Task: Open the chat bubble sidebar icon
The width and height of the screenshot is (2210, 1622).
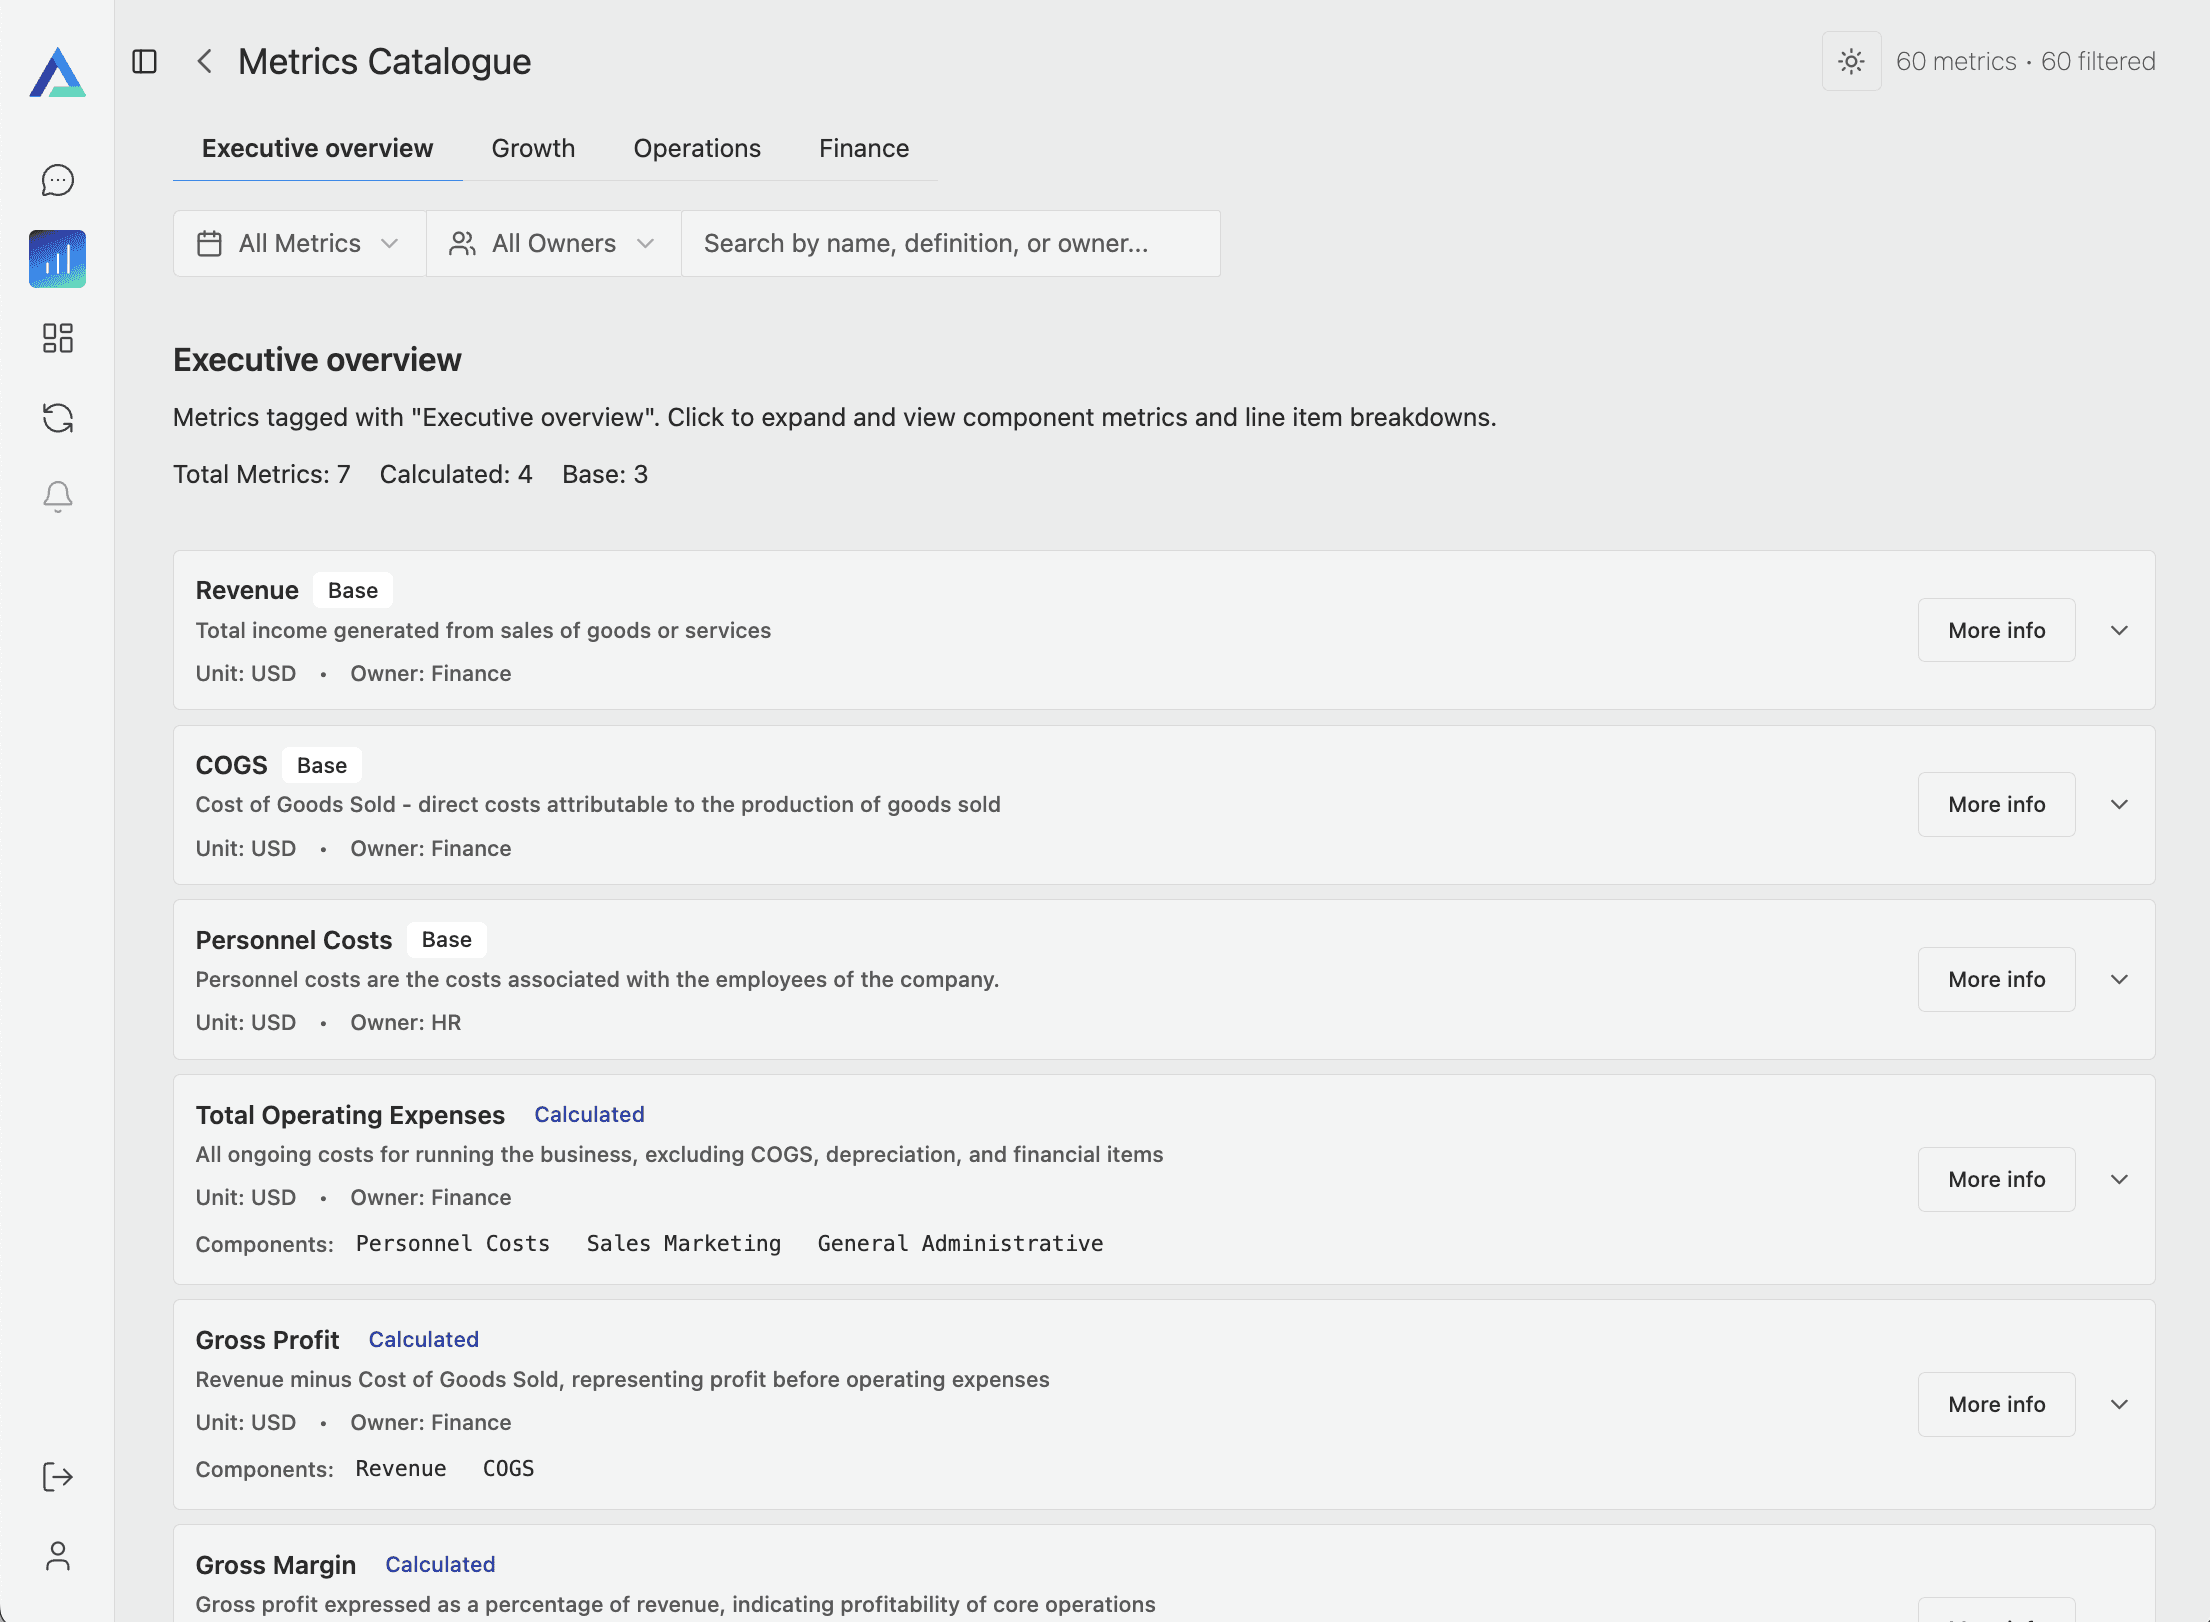Action: [x=58, y=180]
